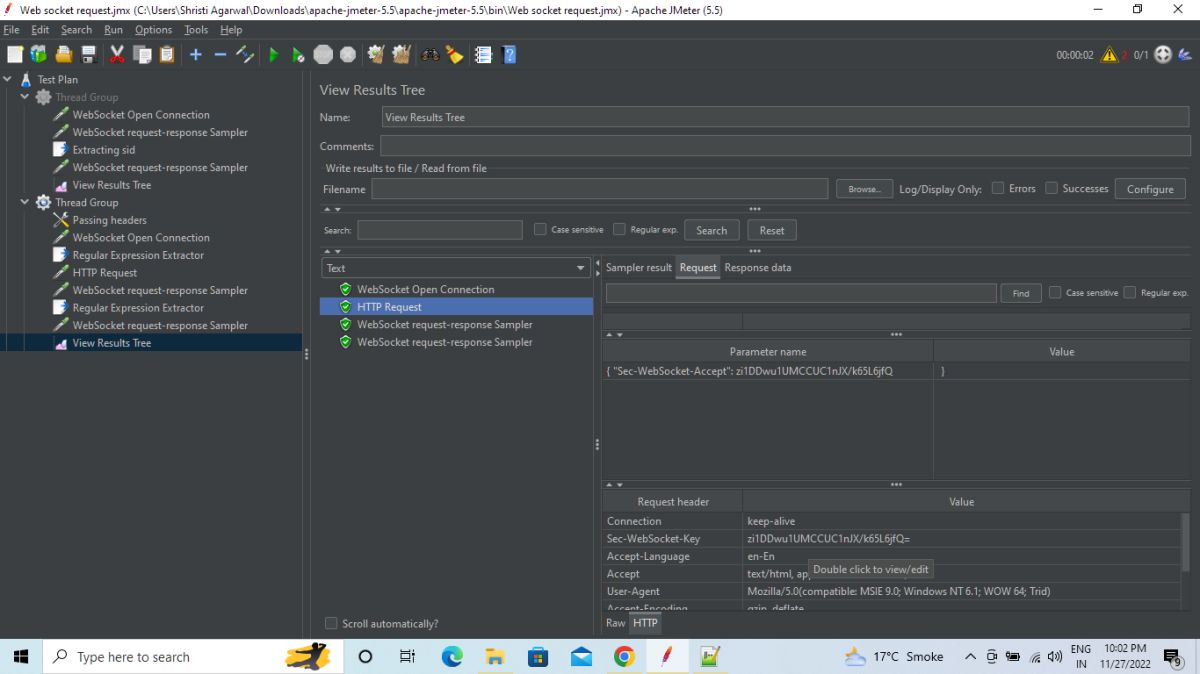Click the Request header table scrollbar
1200x674 pixels.
[x=1185, y=541]
